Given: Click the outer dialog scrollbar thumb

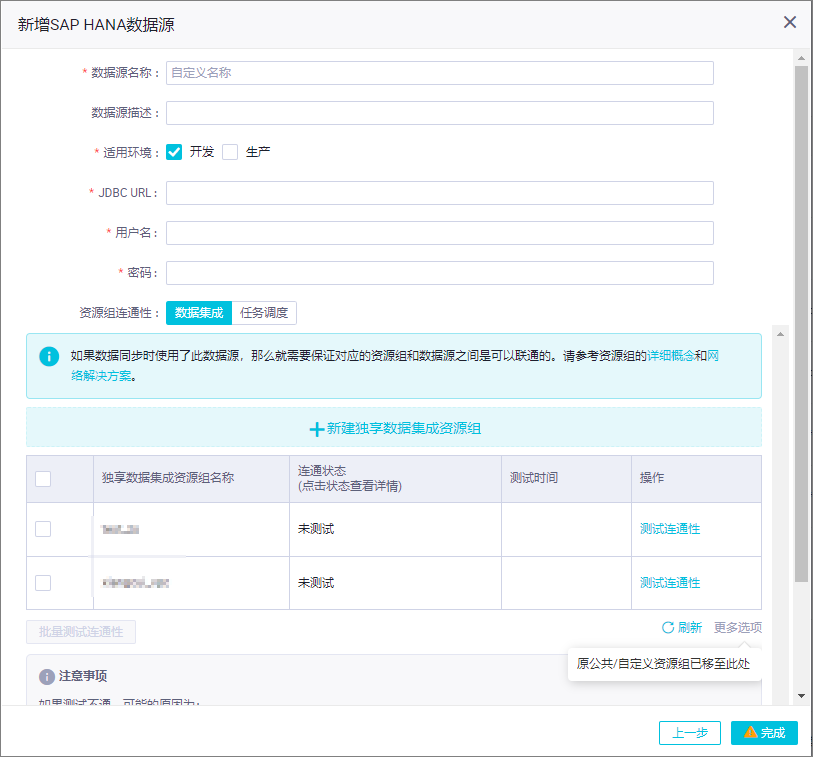Looking at the screenshot, I should pos(802,324).
